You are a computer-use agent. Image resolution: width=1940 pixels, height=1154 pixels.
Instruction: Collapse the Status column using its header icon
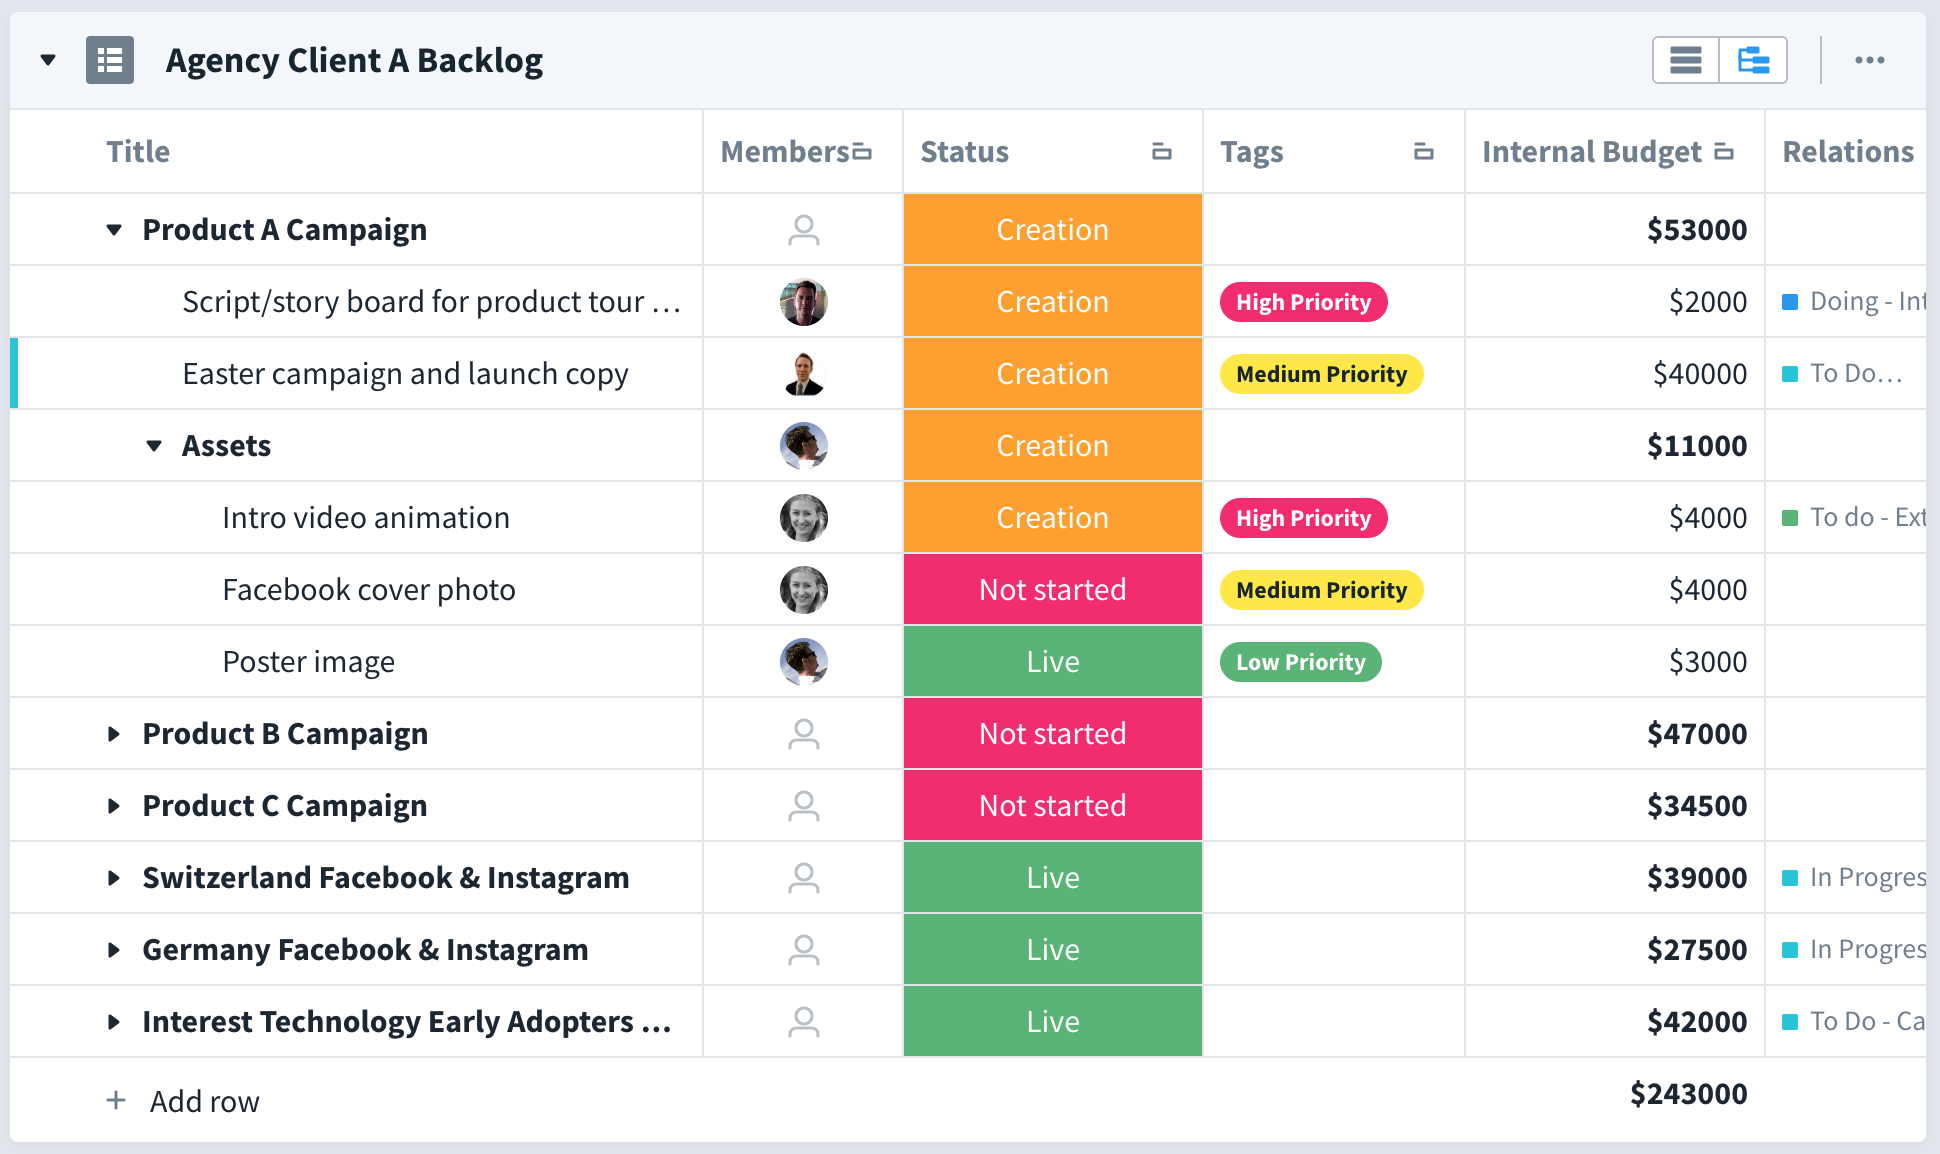1160,151
